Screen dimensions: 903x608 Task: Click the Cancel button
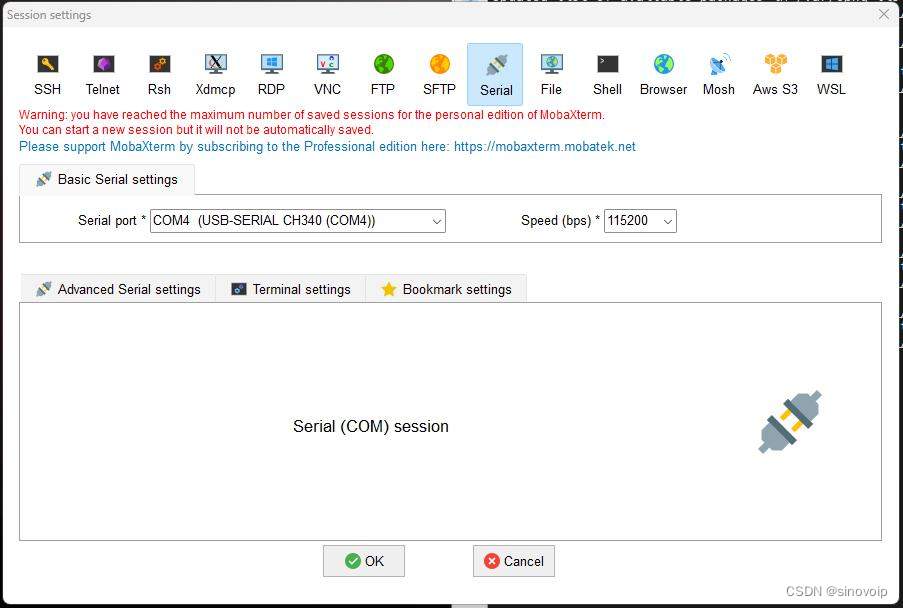pyautogui.click(x=514, y=561)
